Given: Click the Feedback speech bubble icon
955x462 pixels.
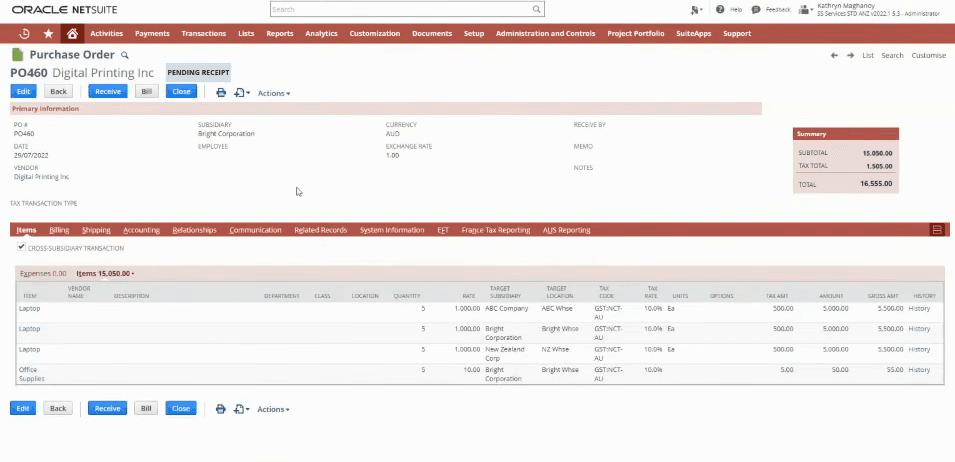Looking at the screenshot, I should (756, 10).
